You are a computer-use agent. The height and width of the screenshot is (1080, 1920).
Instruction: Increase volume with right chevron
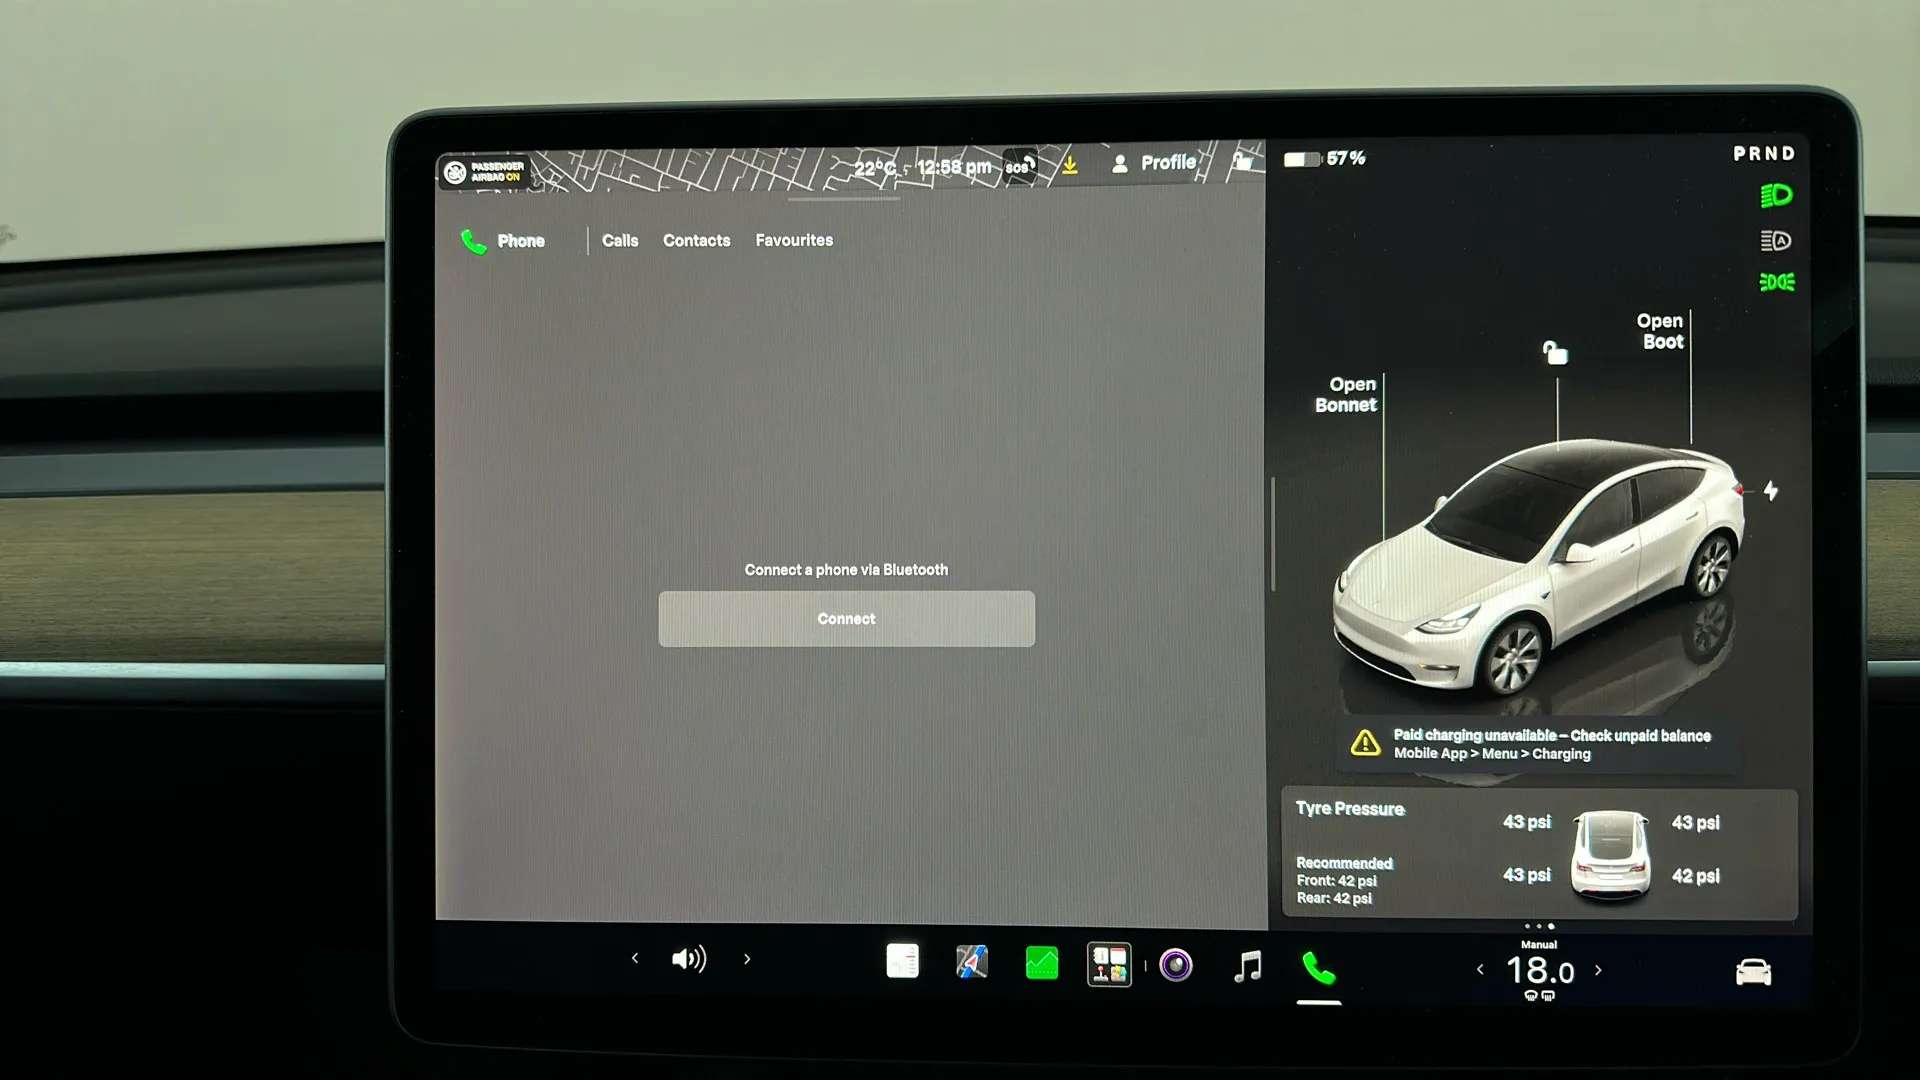tap(747, 958)
